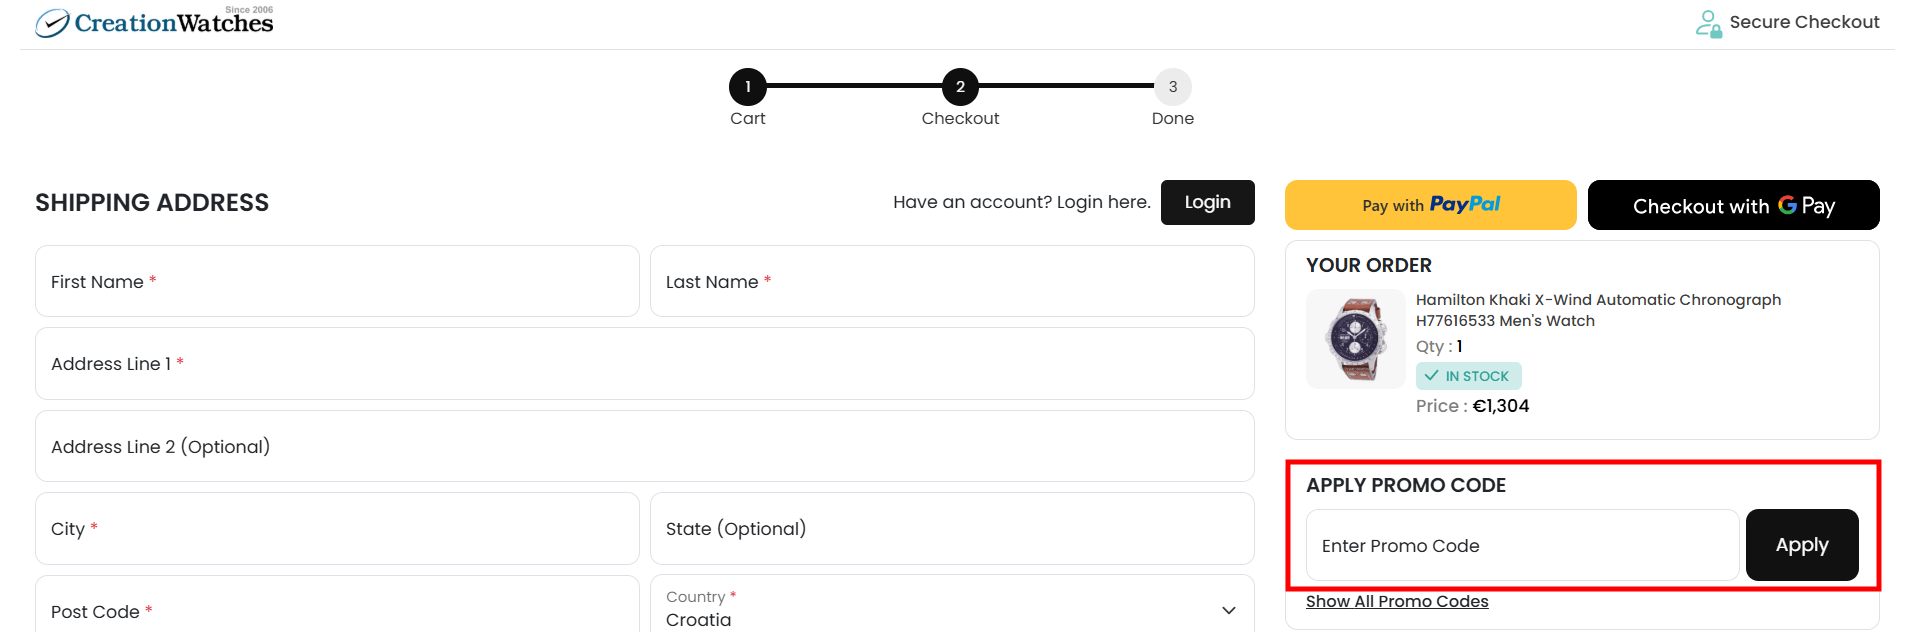Choose Checkout with G Pay
This screenshot has width=1908, height=632.
1733,205
